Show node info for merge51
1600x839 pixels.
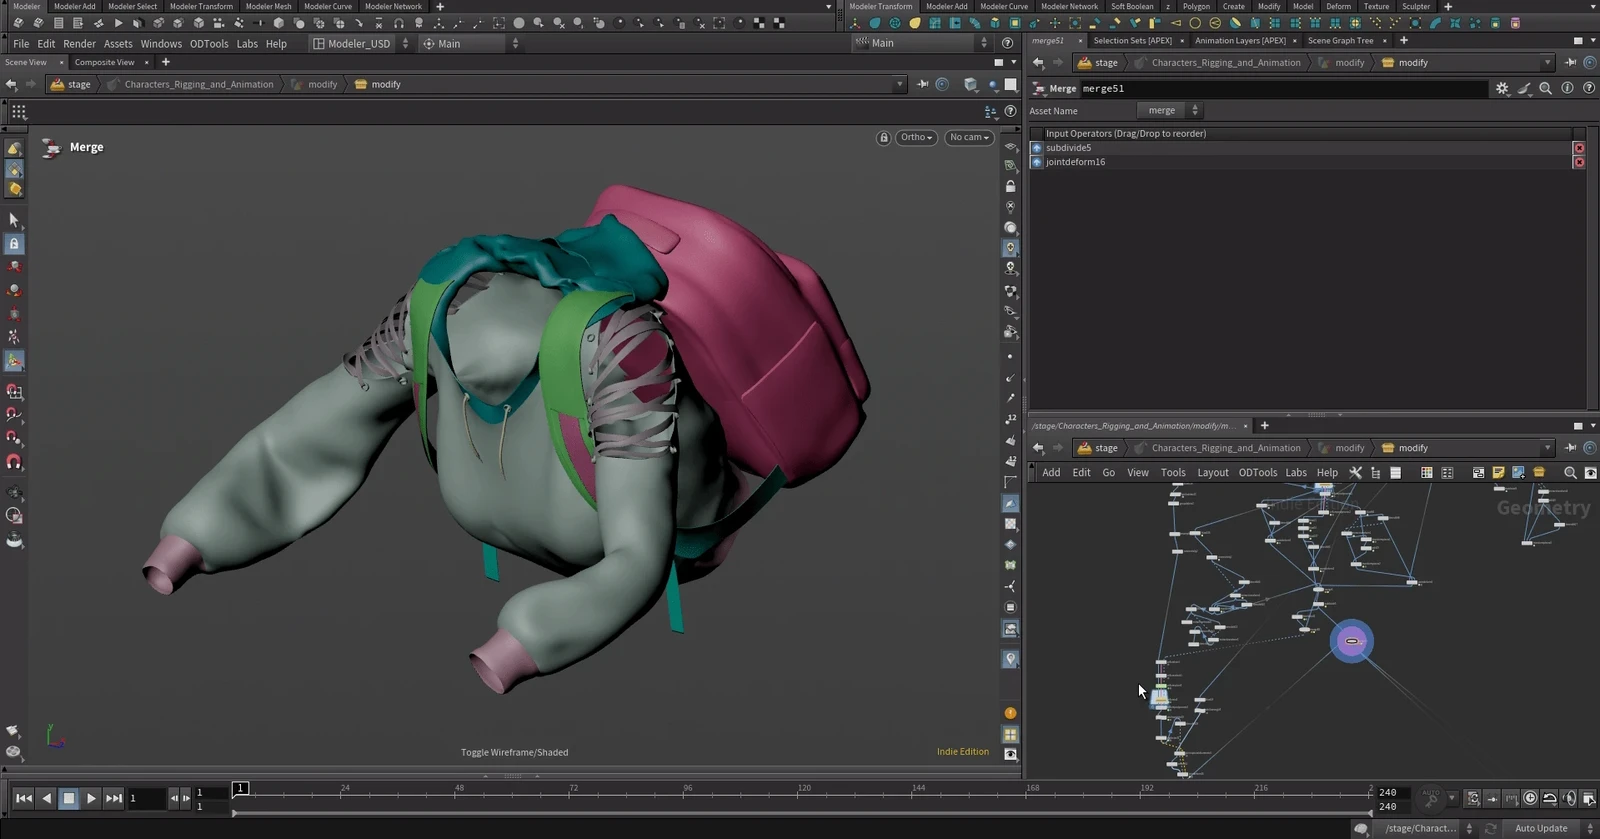[x=1567, y=88]
